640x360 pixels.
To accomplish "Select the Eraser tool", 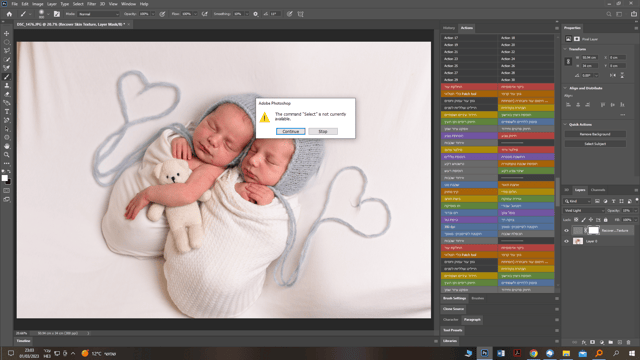I will pos(7,94).
